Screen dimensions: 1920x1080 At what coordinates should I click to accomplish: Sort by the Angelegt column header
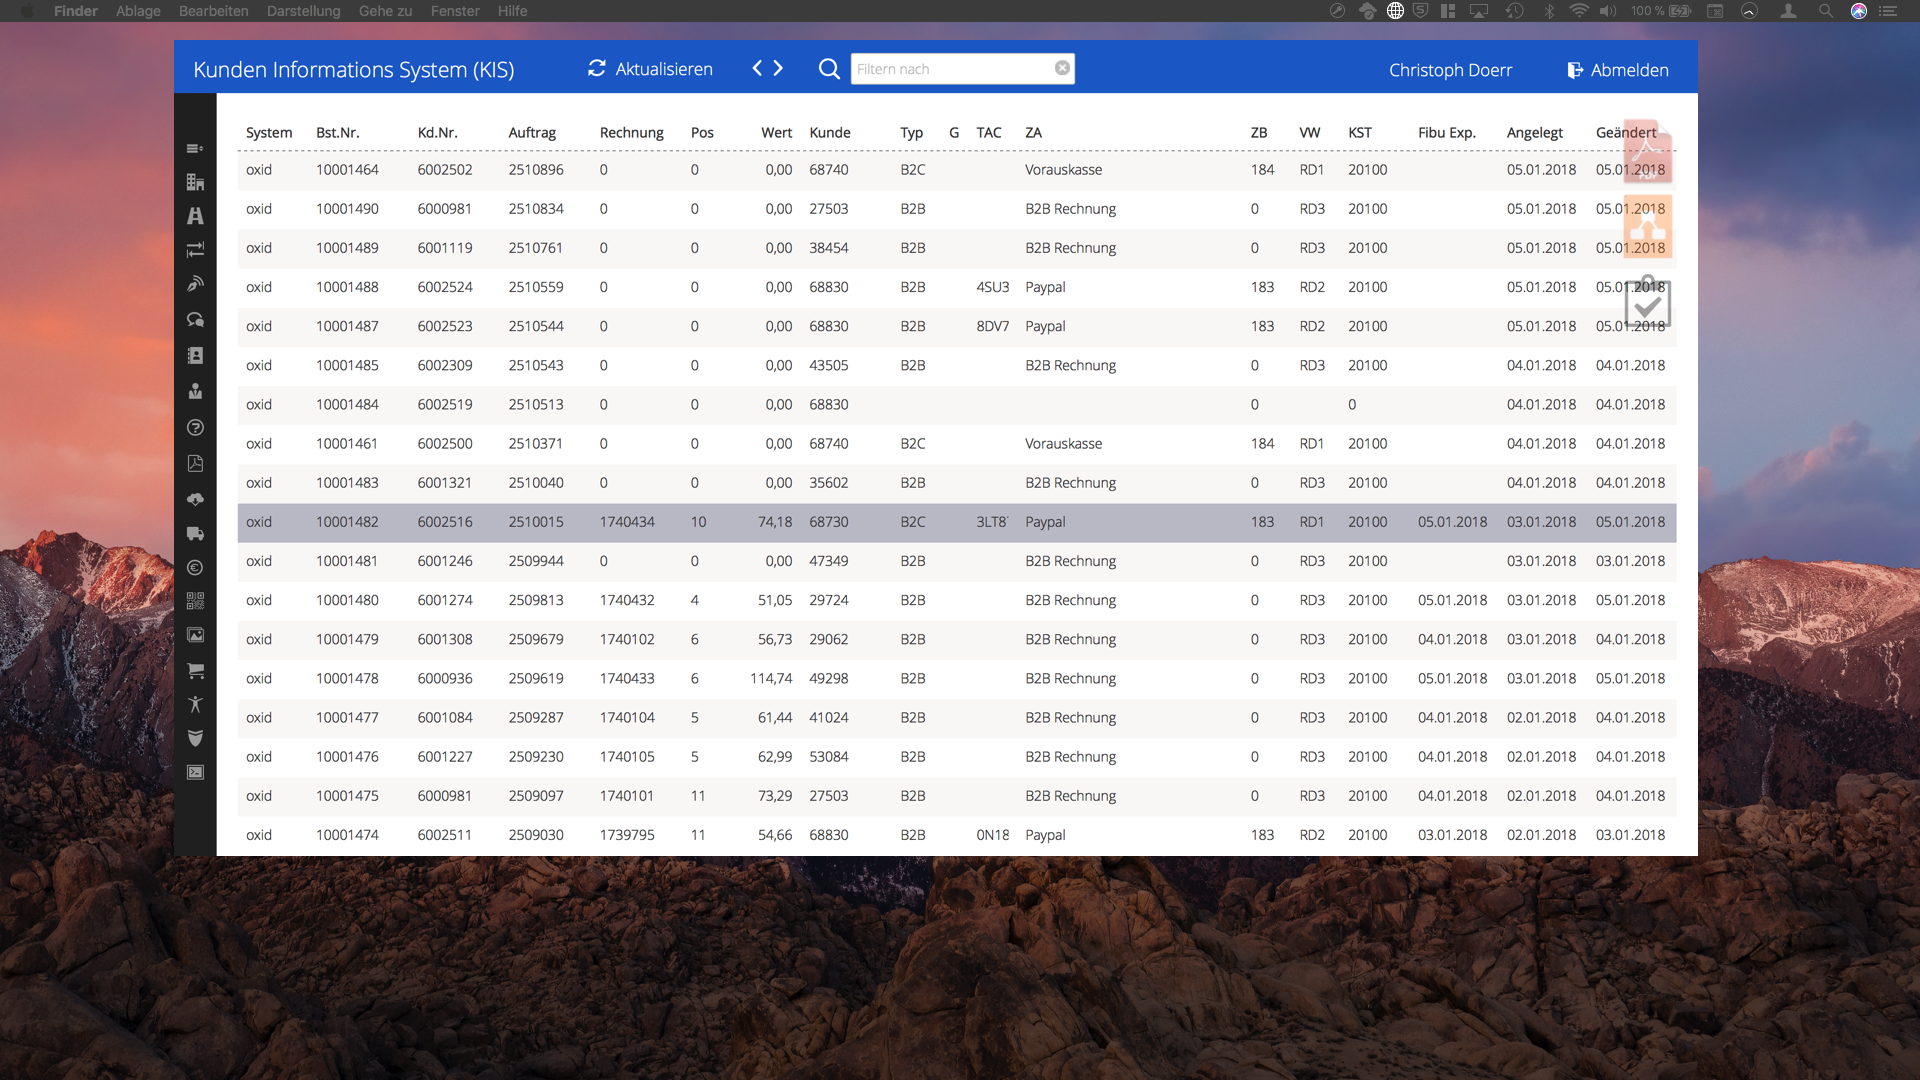[x=1534, y=133]
